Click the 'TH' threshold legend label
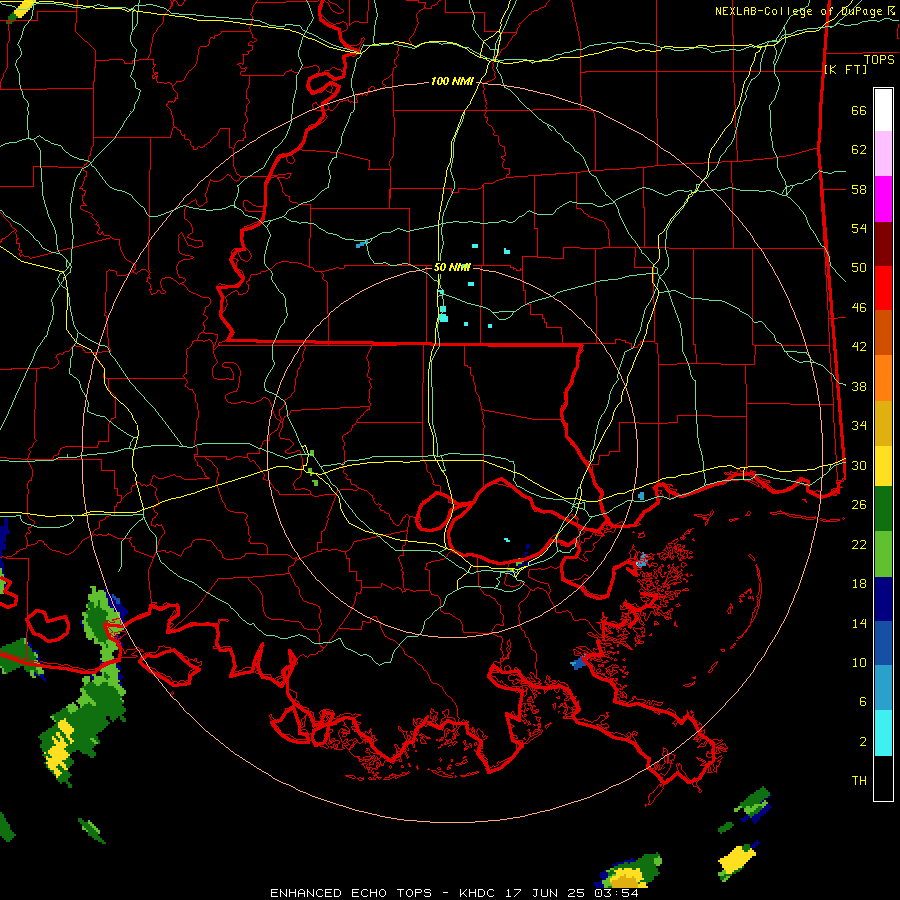The image size is (900, 900). 859,781
